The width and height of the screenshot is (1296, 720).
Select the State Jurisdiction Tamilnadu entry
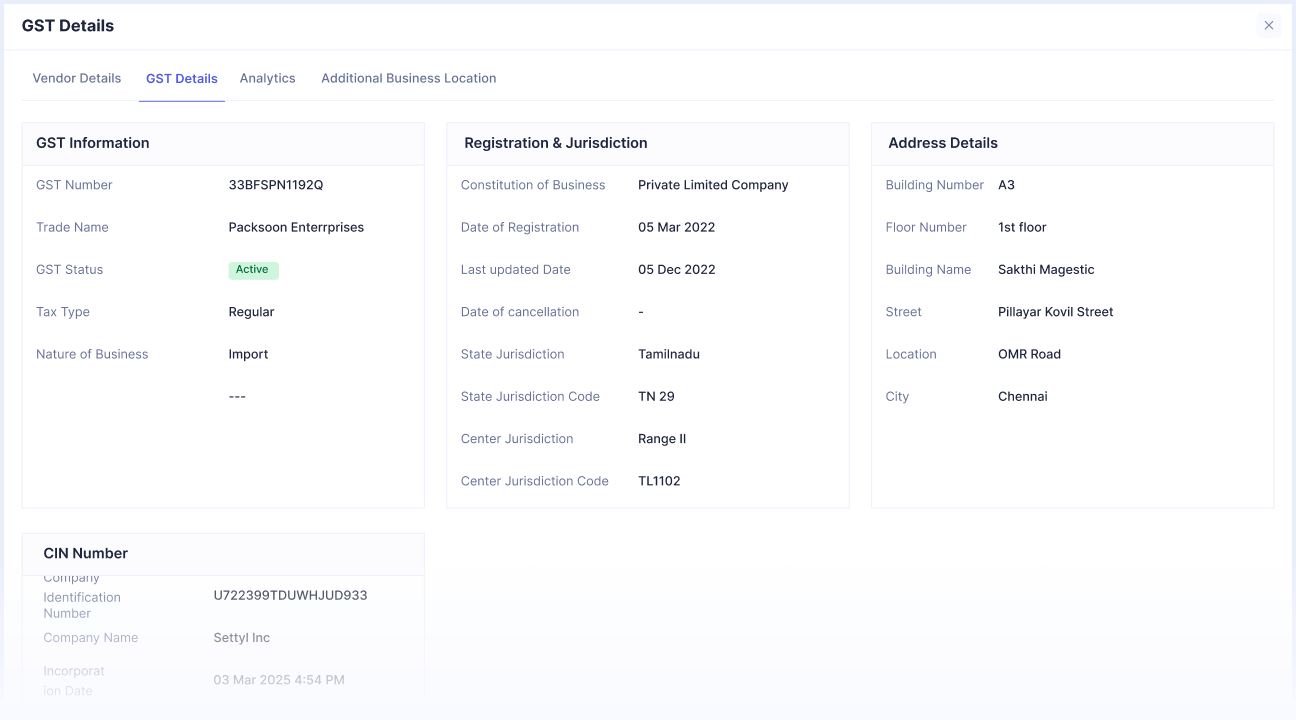669,353
